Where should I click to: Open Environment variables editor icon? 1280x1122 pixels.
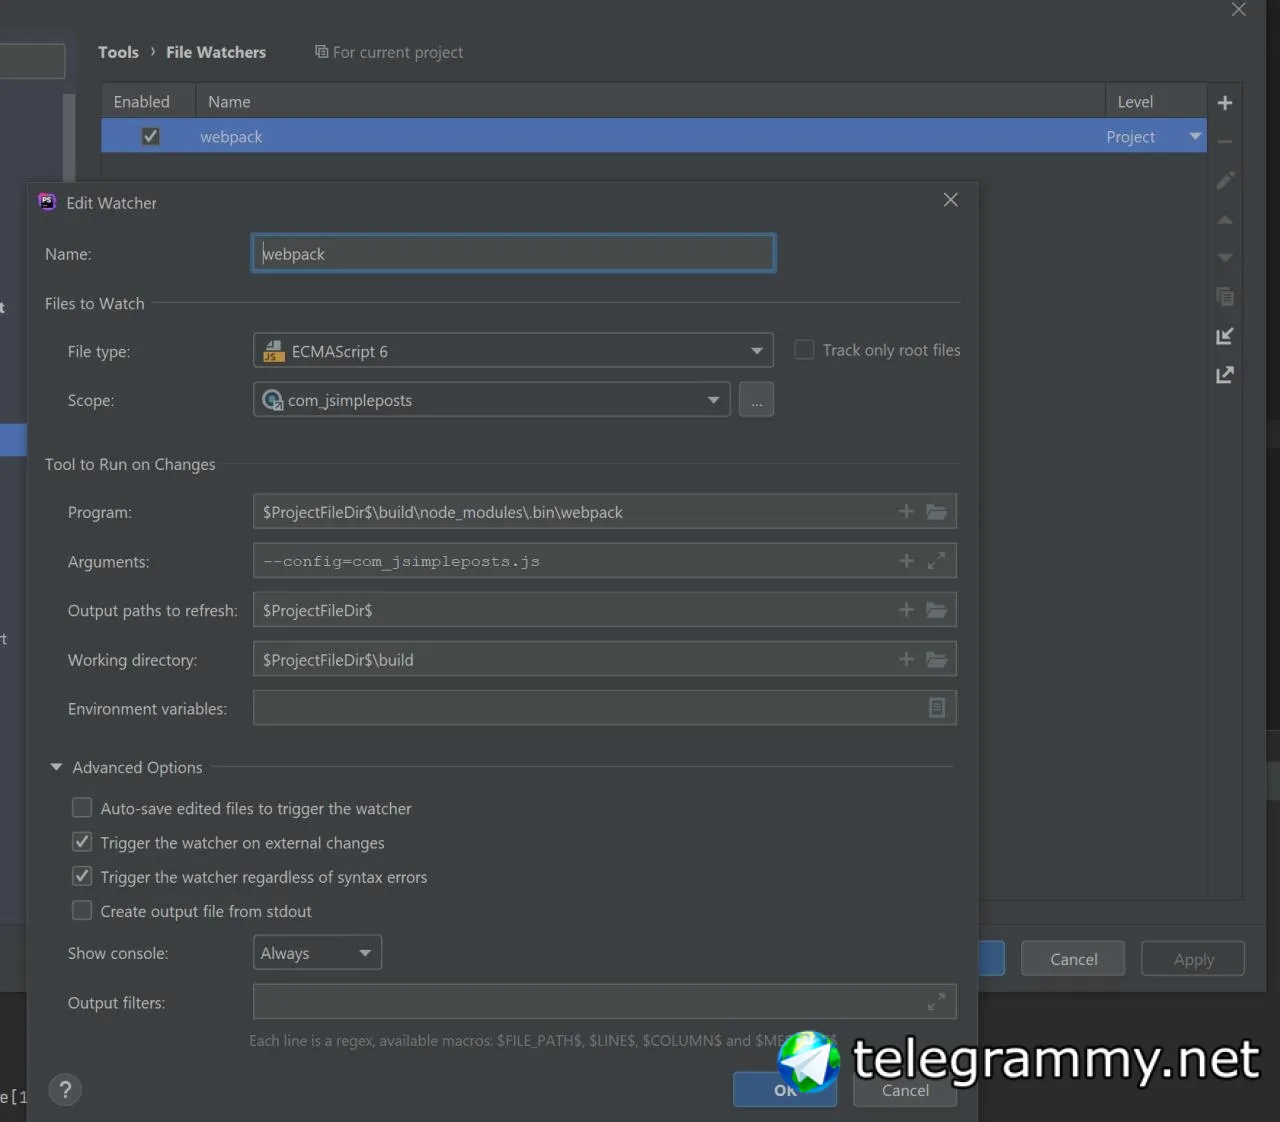coord(937,708)
